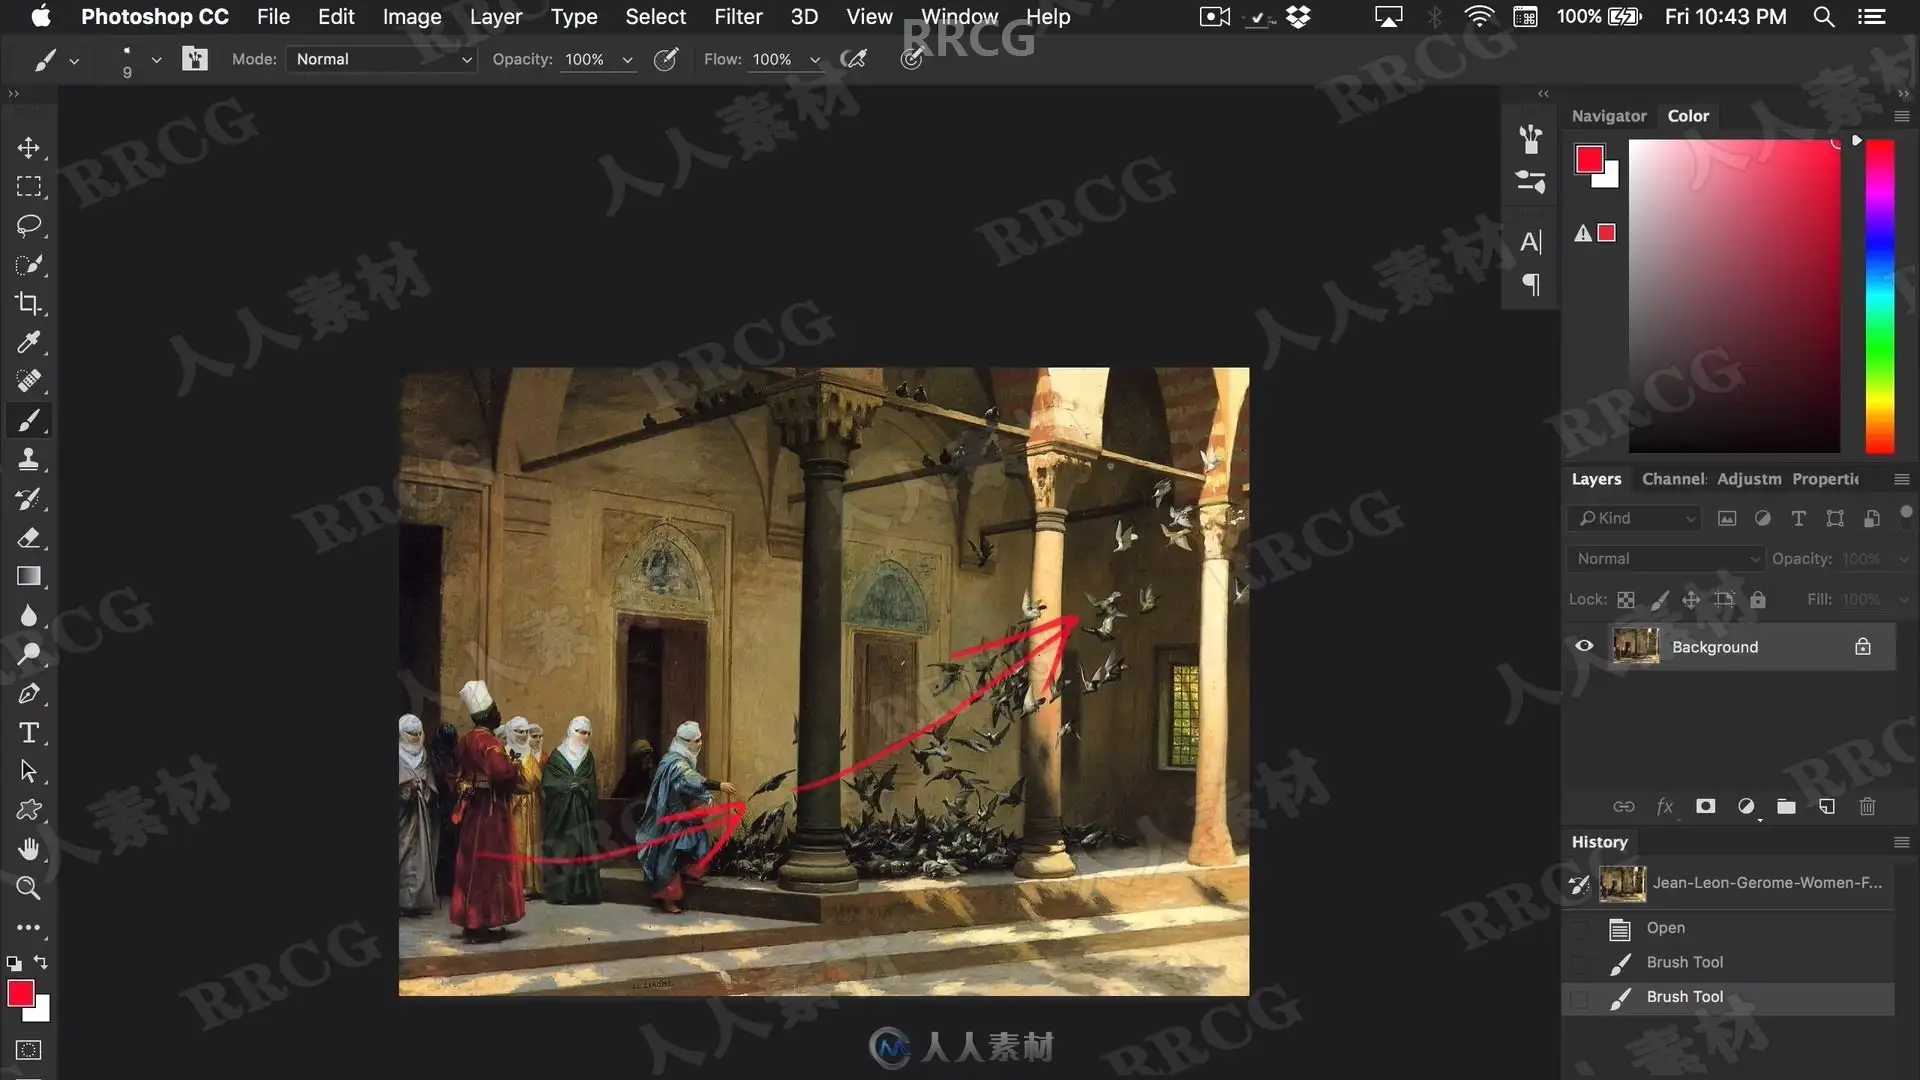Open the Brush Settings panel button
Image resolution: width=1920 pixels, height=1080 pixels.
(195, 59)
